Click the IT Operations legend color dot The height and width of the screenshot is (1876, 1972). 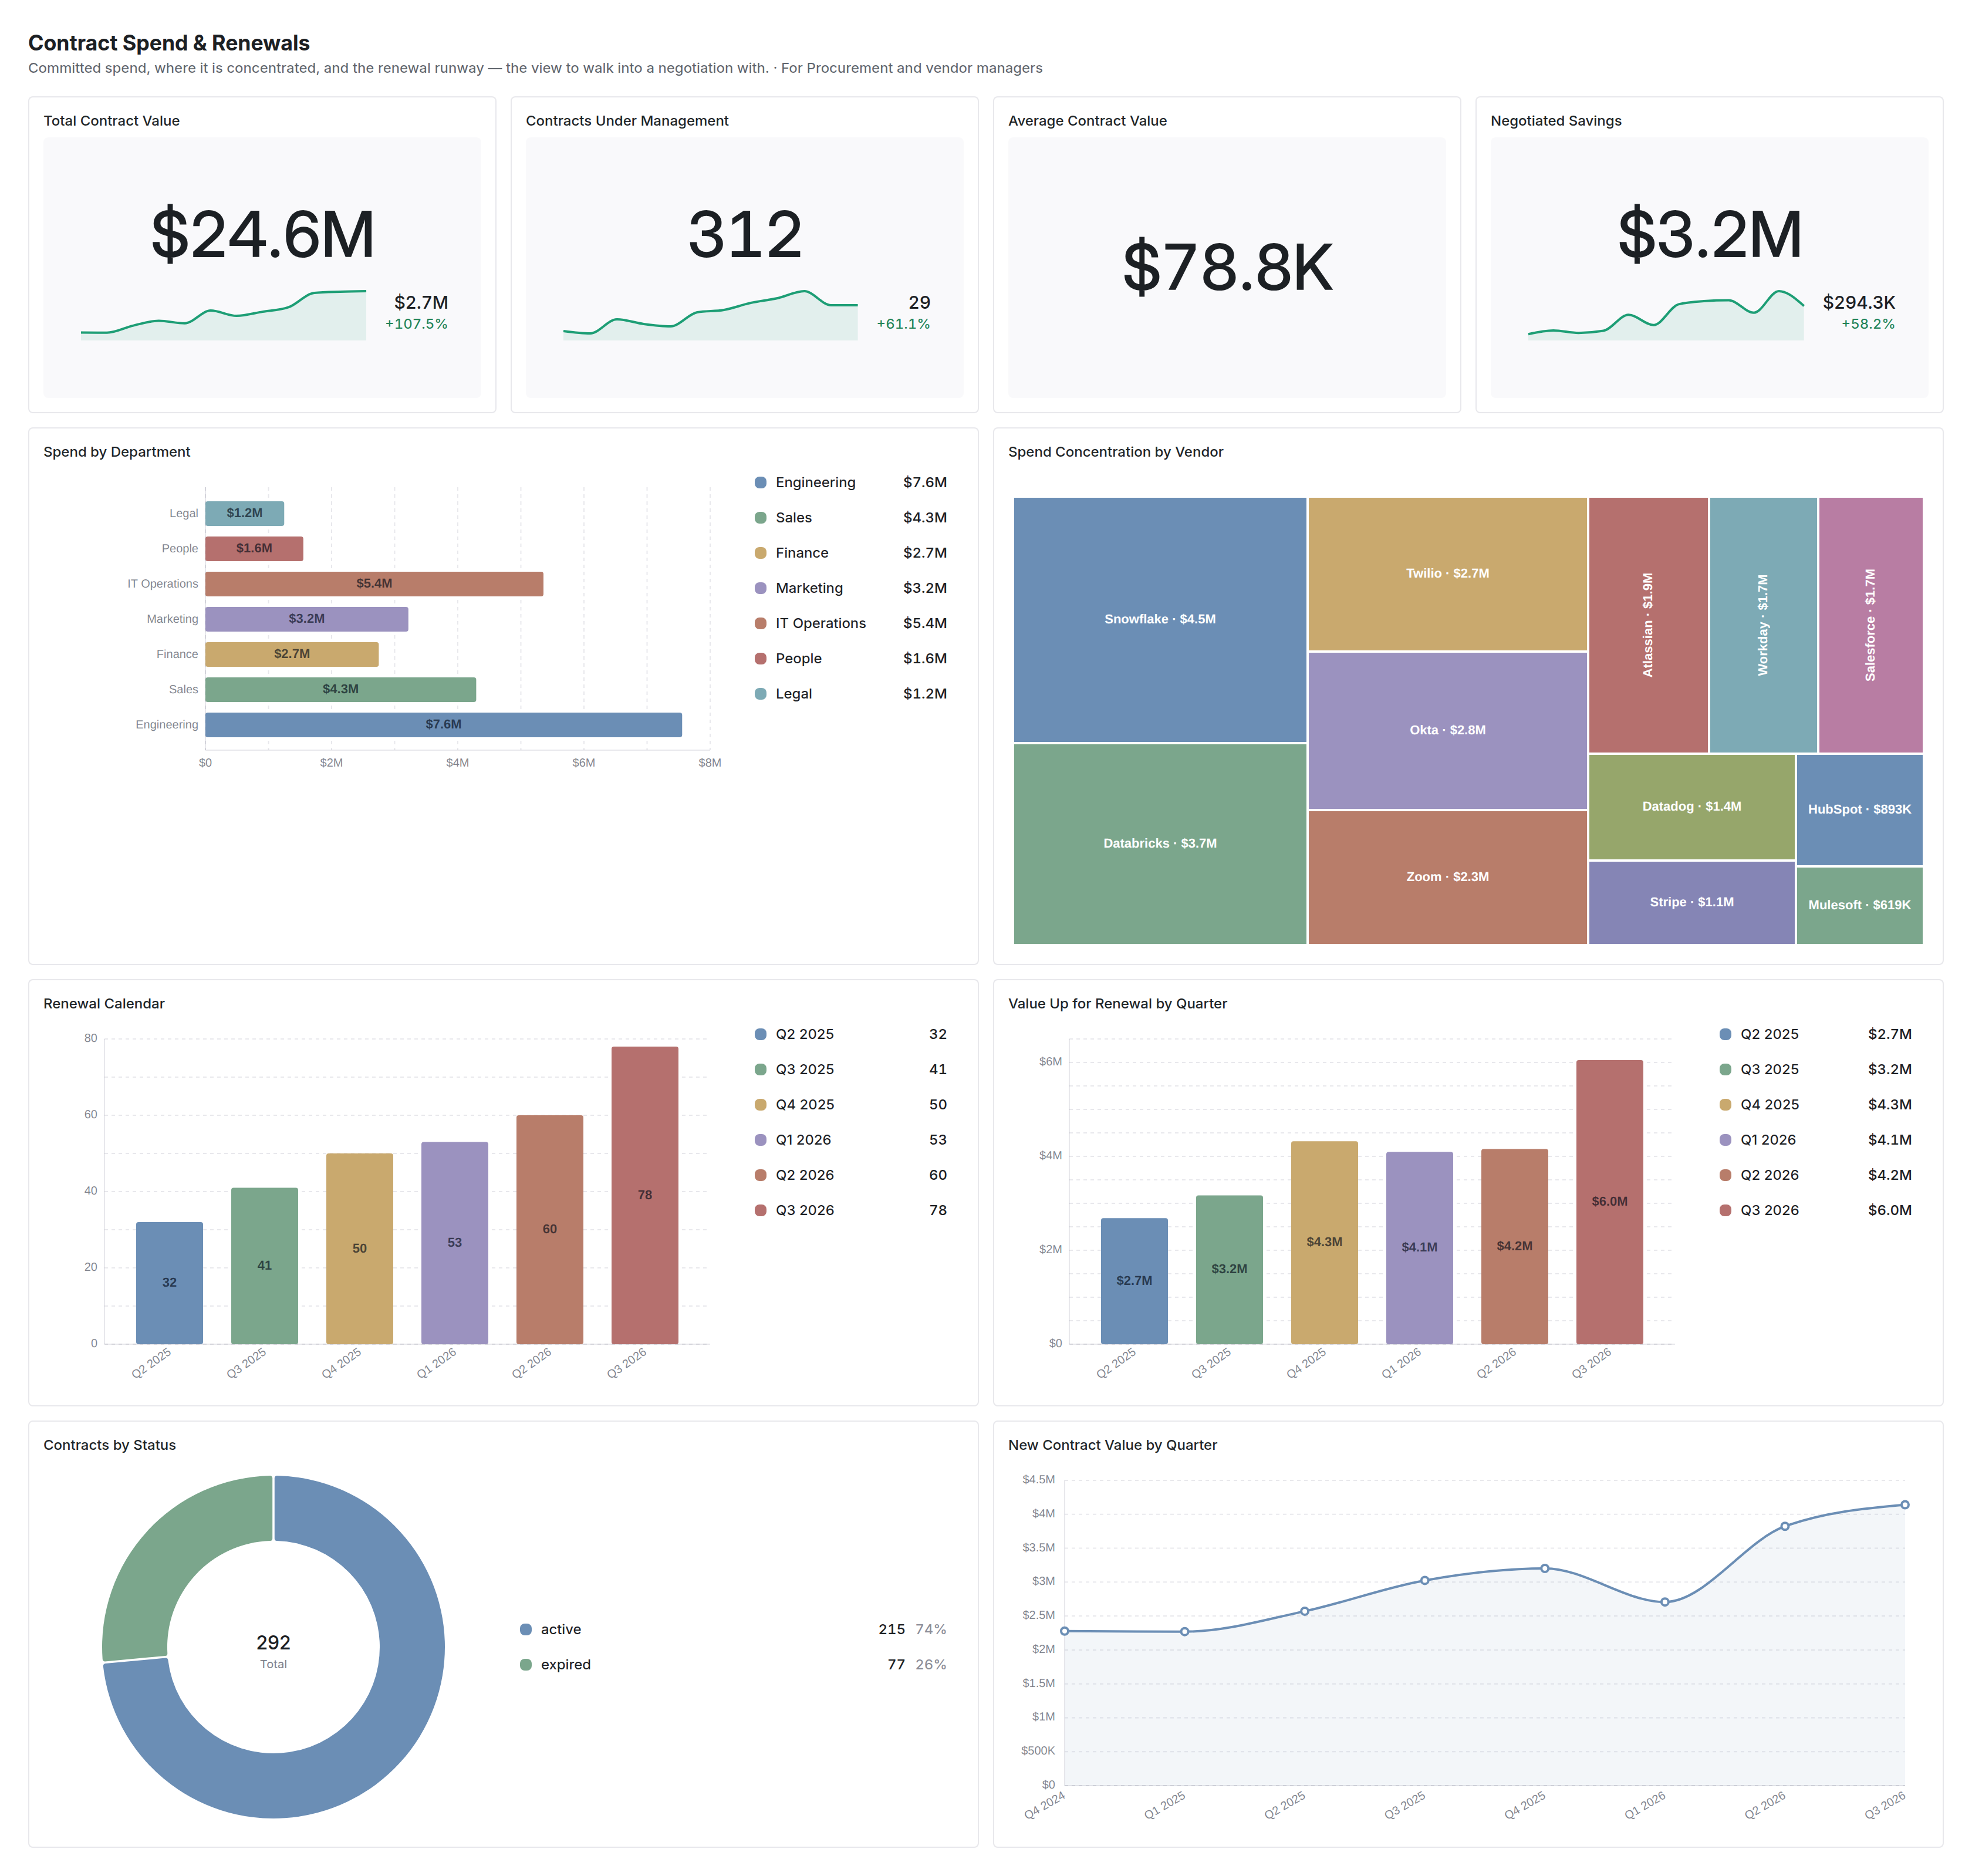pyautogui.click(x=760, y=623)
